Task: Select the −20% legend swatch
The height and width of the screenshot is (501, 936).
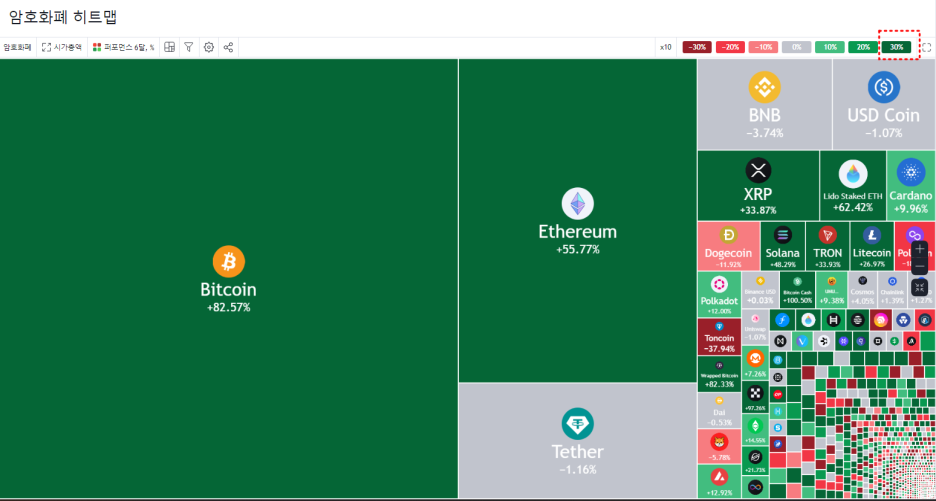Action: click(730, 47)
